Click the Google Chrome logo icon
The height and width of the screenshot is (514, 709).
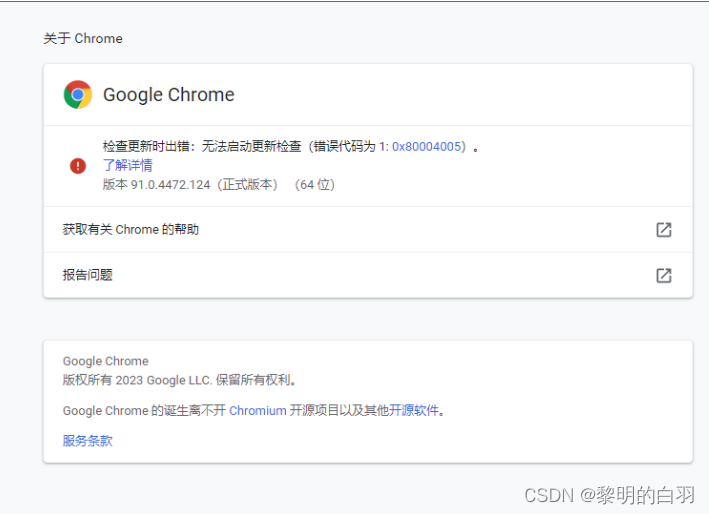click(x=78, y=94)
